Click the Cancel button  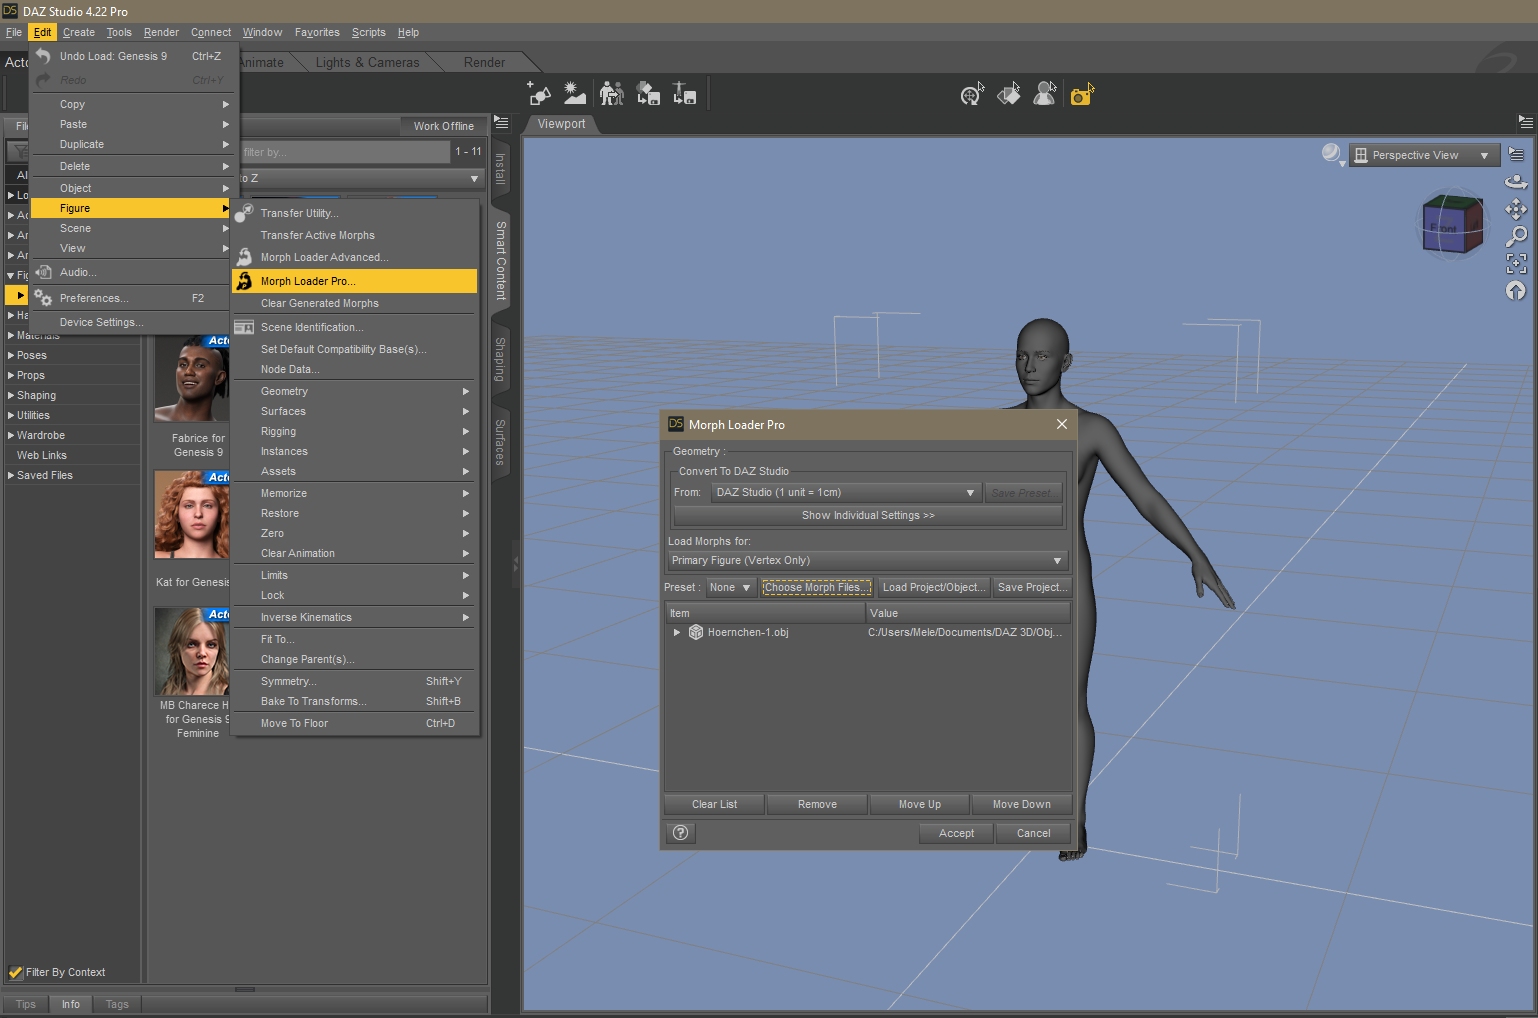click(x=1033, y=833)
